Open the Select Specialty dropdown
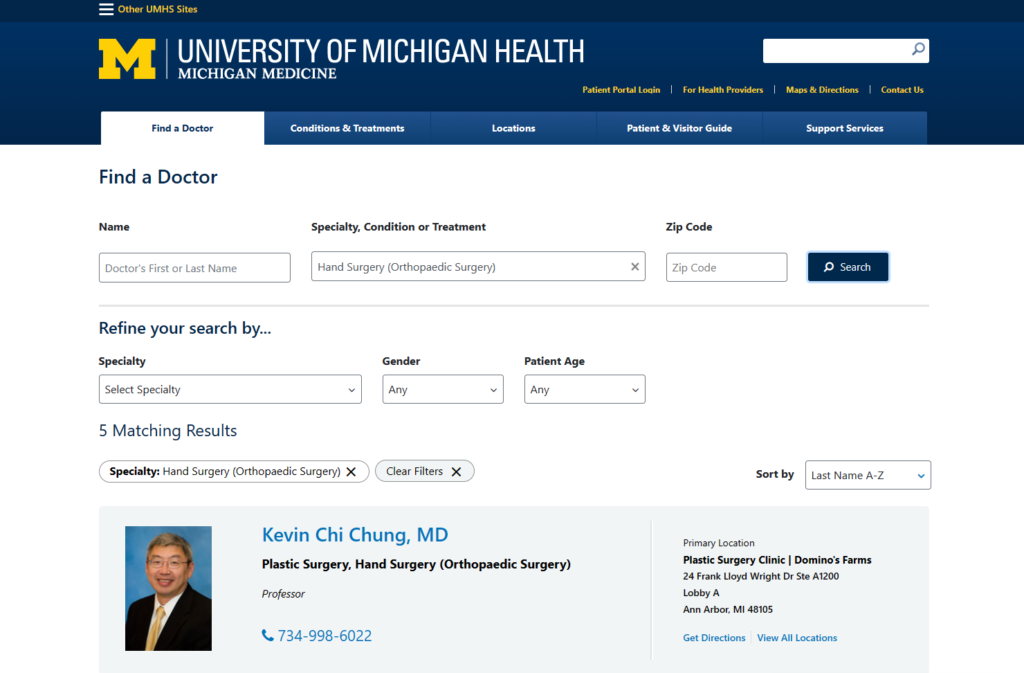 pos(230,389)
